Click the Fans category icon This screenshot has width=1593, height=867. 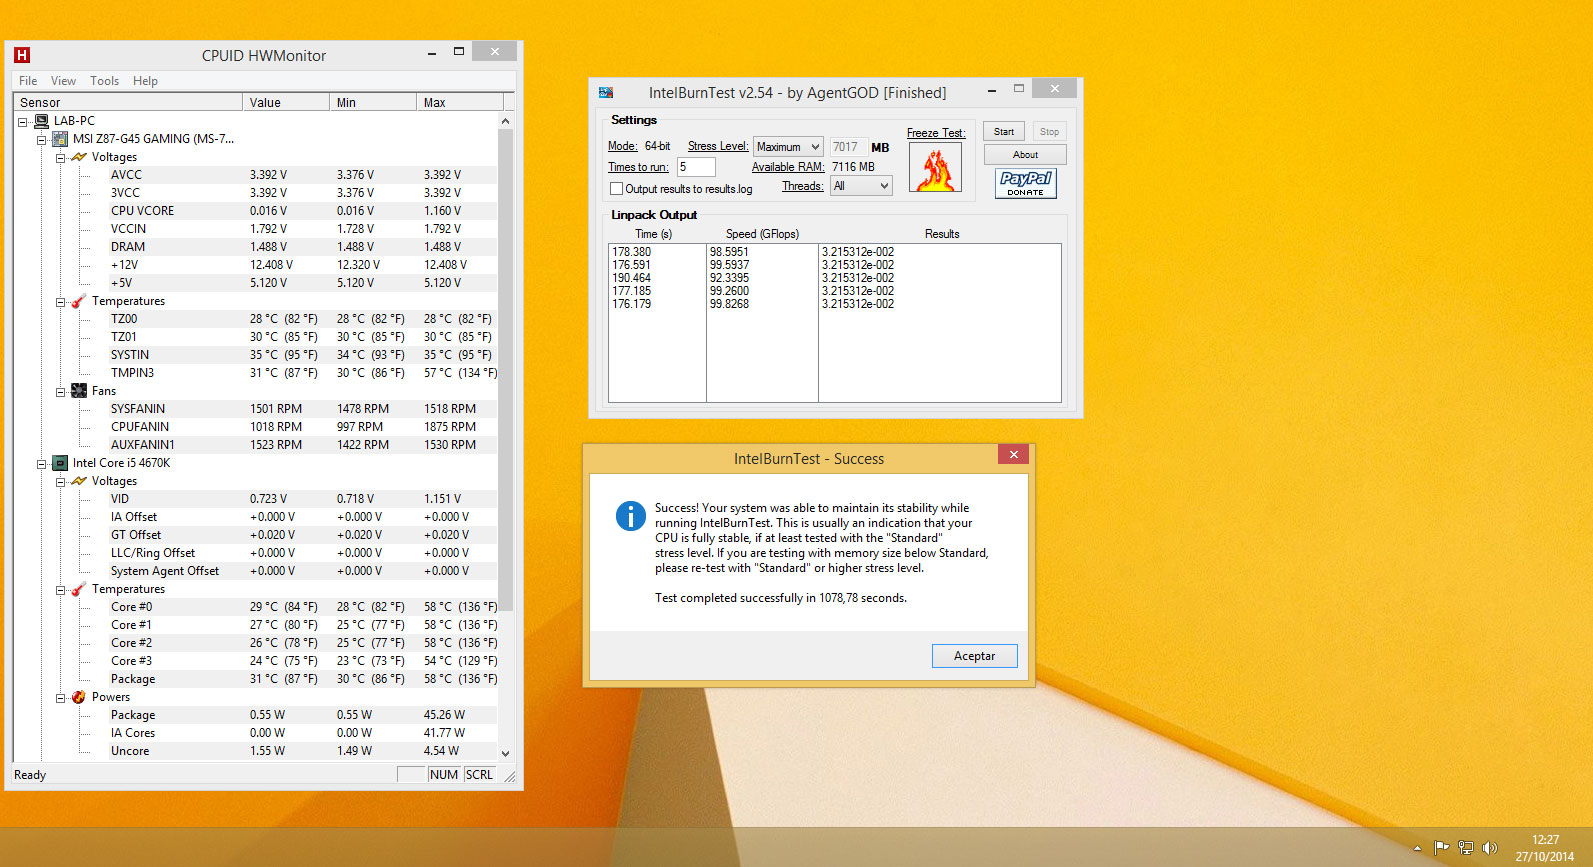click(x=79, y=391)
